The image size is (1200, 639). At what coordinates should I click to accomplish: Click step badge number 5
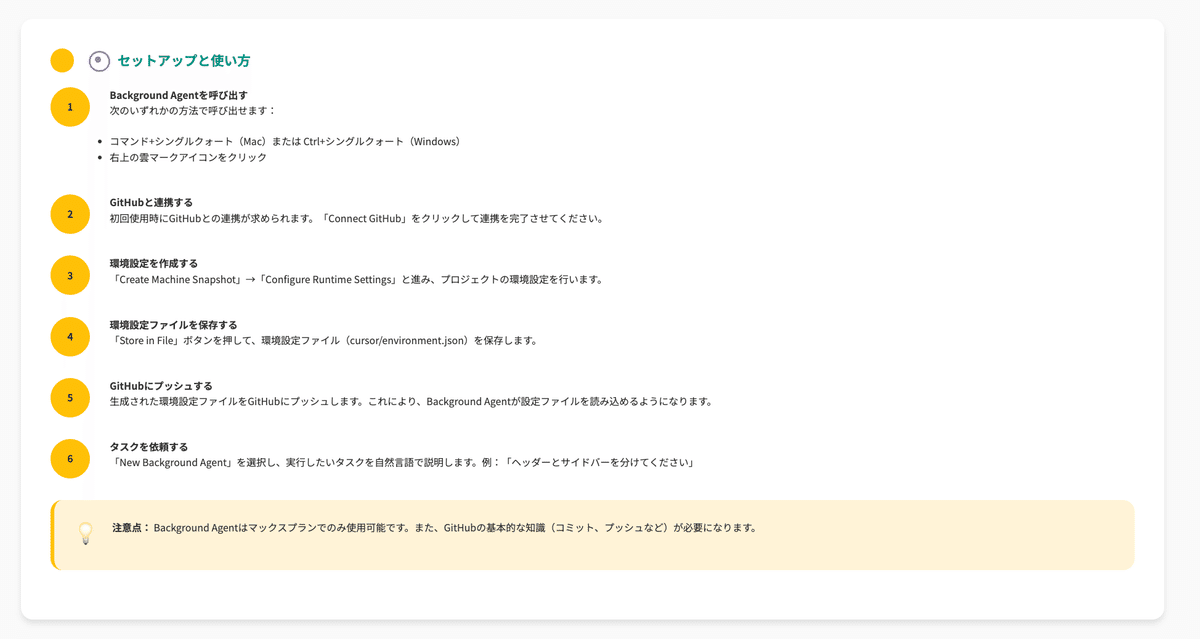point(69,398)
